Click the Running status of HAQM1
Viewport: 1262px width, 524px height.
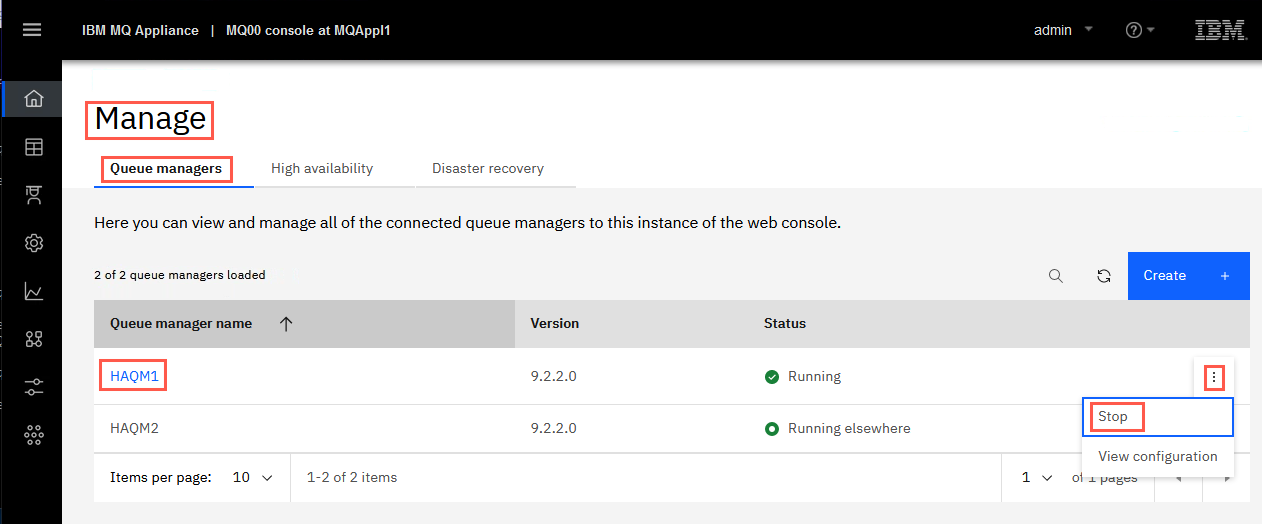pos(803,377)
